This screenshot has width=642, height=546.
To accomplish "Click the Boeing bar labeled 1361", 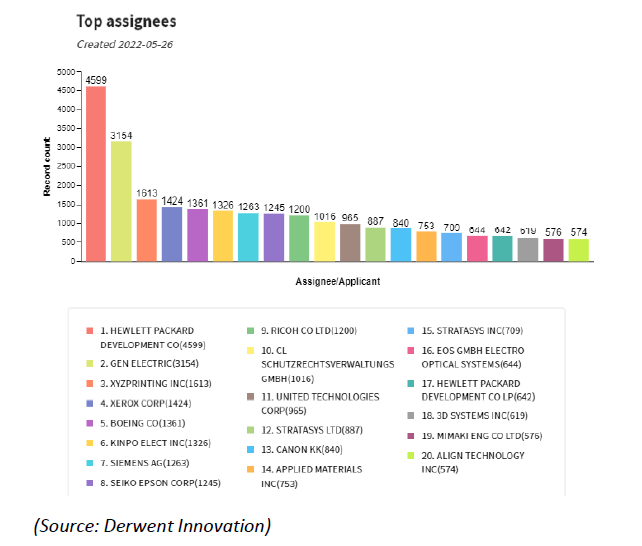I will 198,235.
